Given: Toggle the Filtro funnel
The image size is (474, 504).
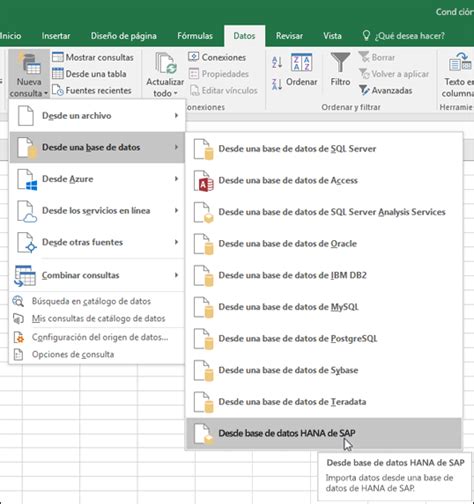Looking at the screenshot, I should tap(340, 69).
